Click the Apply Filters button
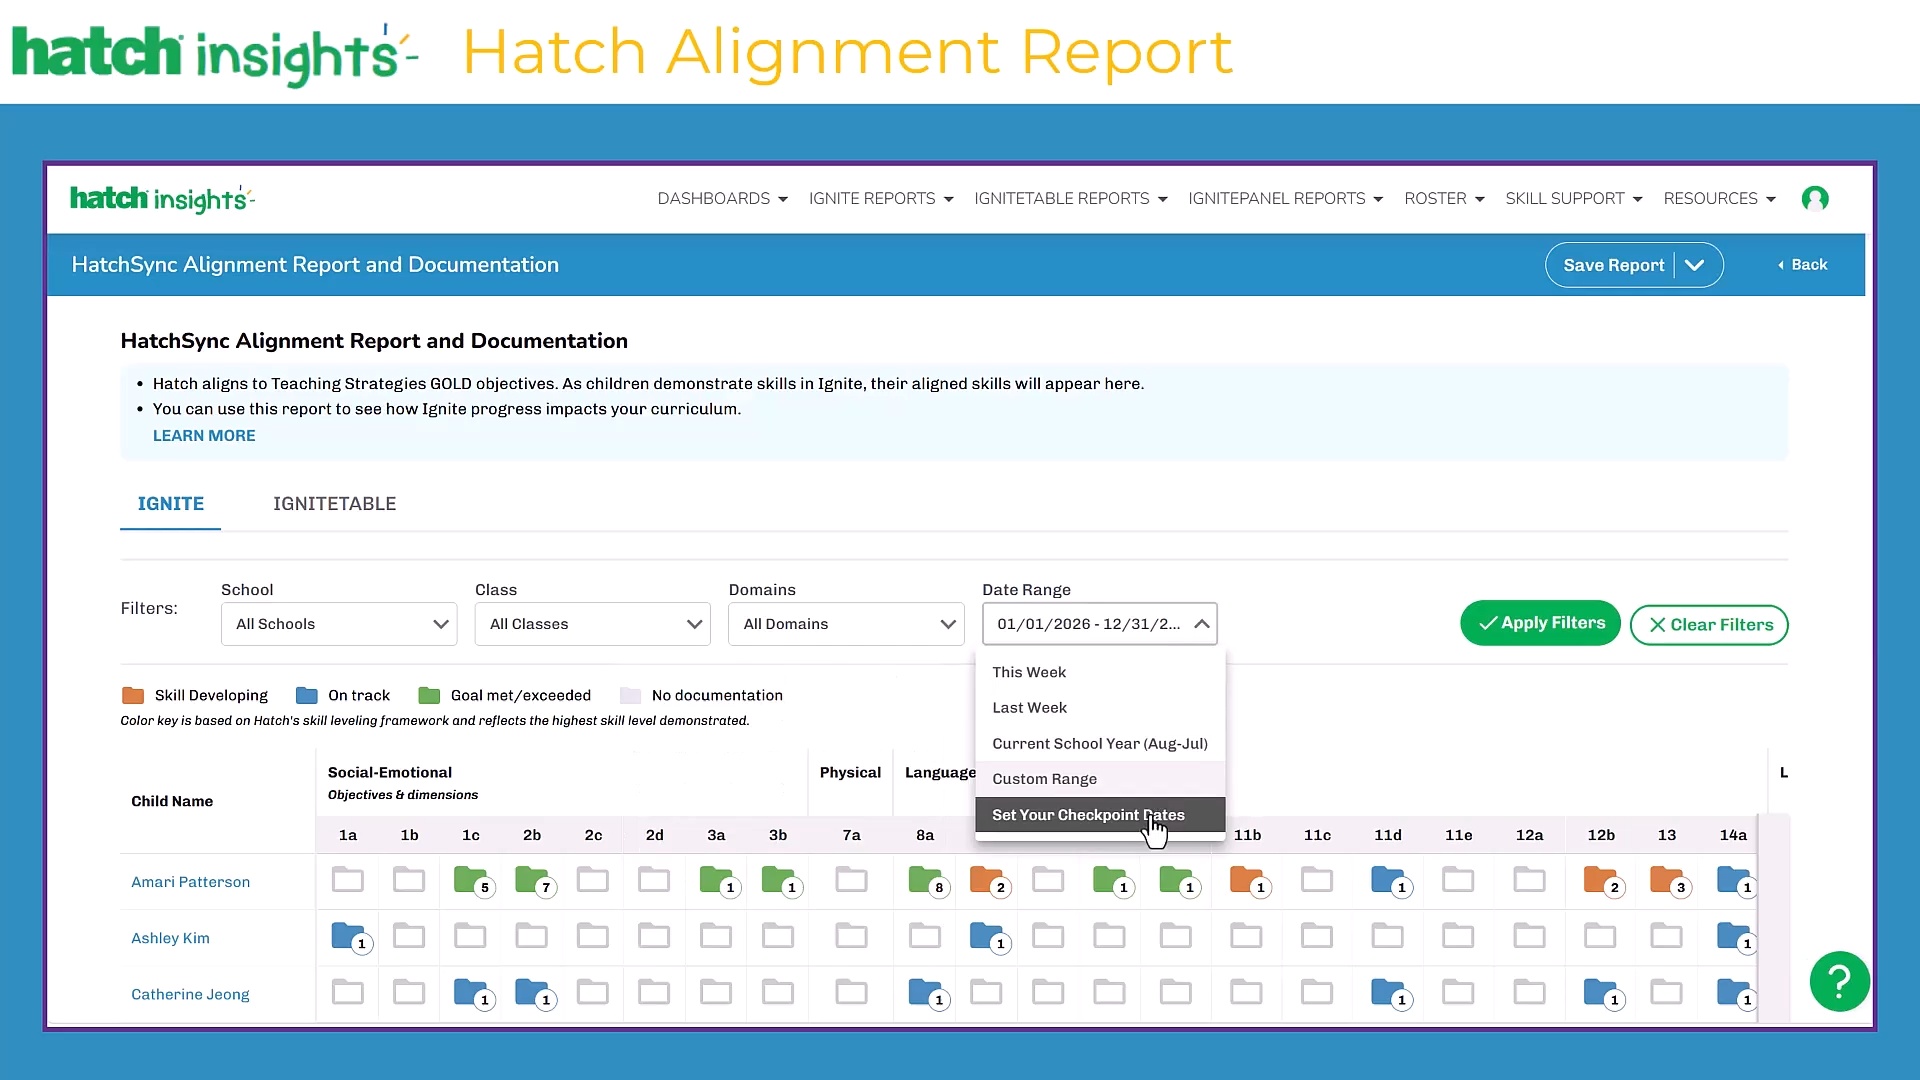The image size is (1920, 1080). 1540,623
